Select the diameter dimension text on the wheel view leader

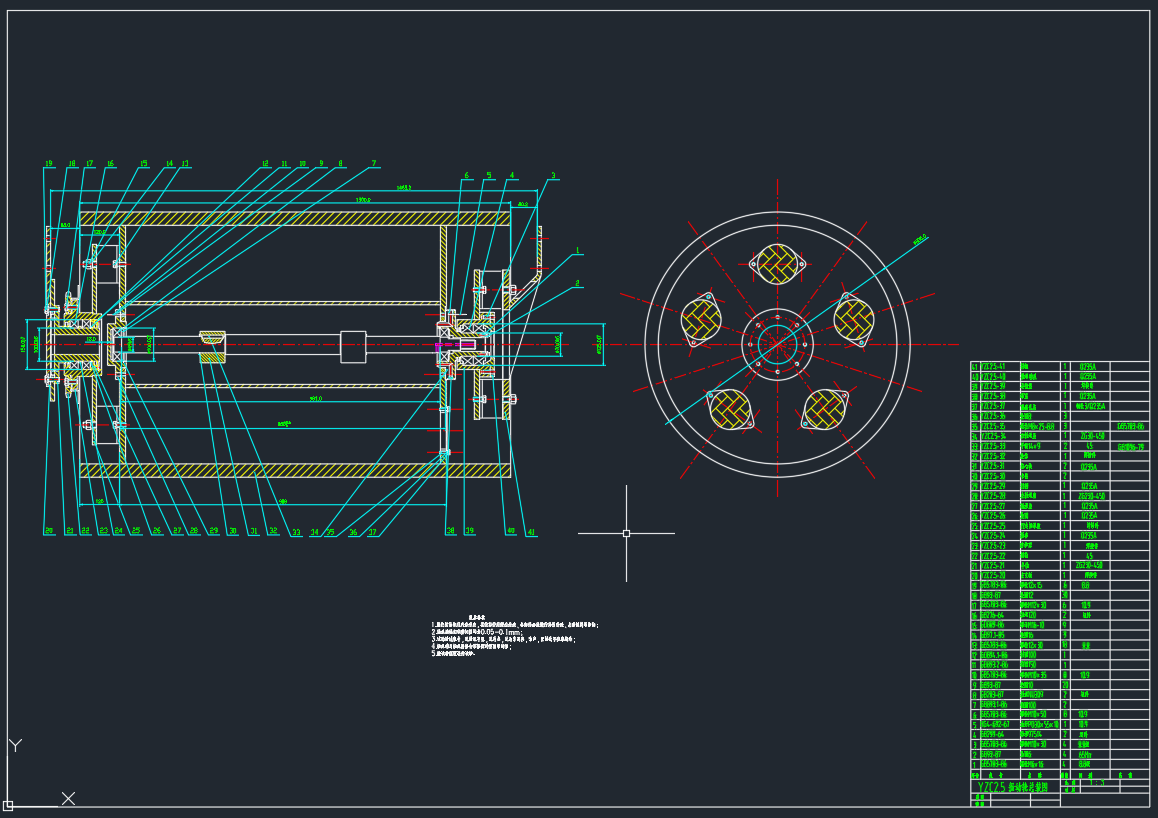(x=919, y=239)
